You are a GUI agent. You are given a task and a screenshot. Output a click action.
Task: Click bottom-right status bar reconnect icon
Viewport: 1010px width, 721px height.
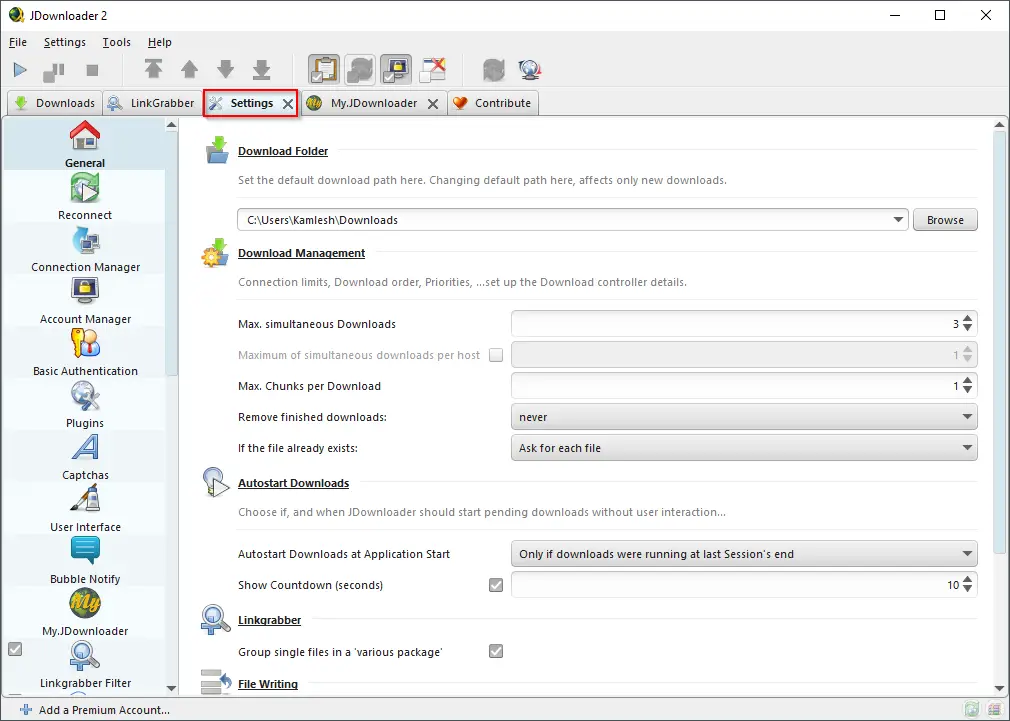(x=972, y=709)
